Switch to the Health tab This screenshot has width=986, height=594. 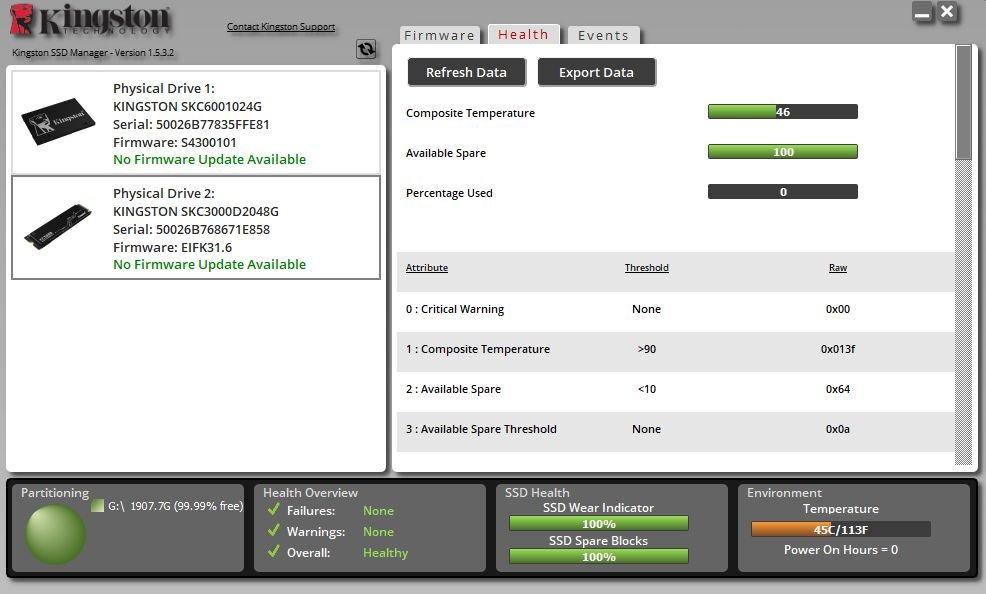[523, 35]
